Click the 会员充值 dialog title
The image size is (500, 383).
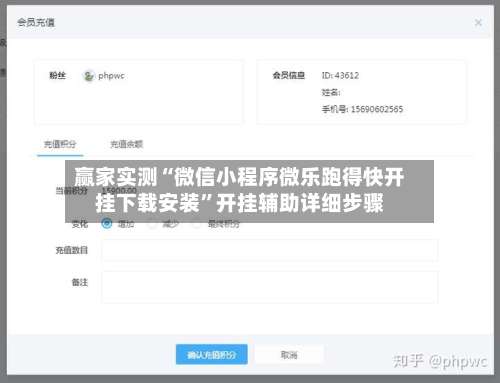point(36,23)
